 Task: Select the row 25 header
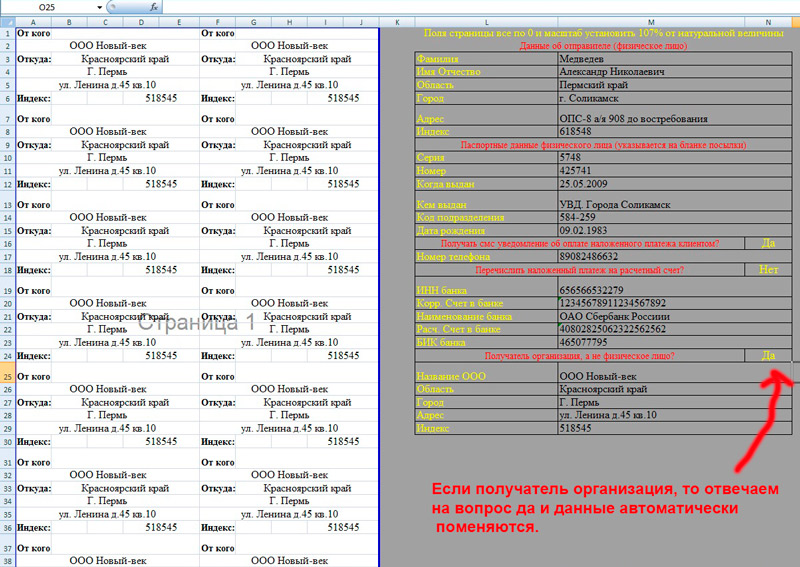tap(7, 376)
